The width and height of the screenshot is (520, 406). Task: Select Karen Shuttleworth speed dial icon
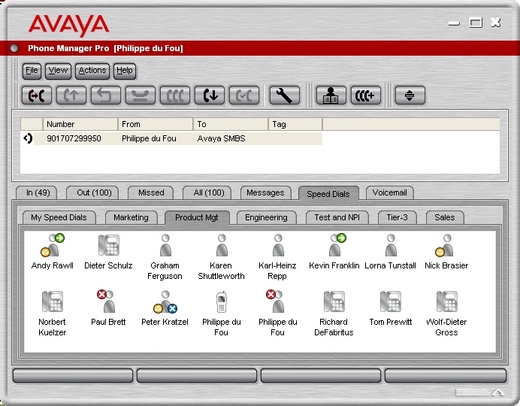coord(222,245)
